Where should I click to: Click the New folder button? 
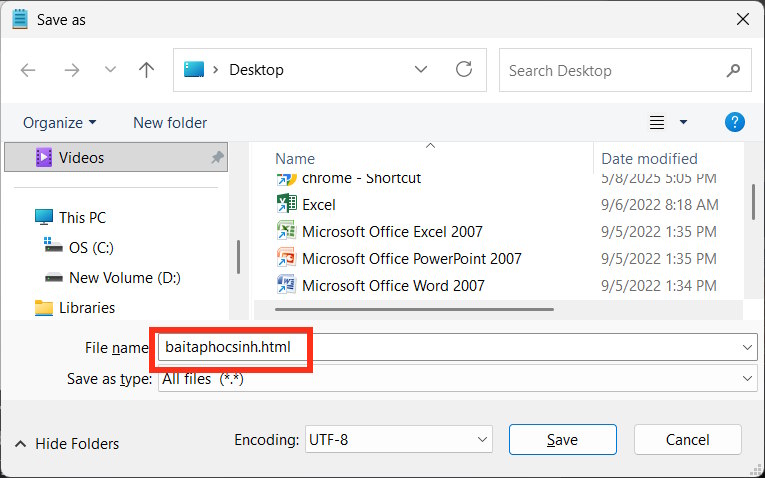click(x=170, y=122)
